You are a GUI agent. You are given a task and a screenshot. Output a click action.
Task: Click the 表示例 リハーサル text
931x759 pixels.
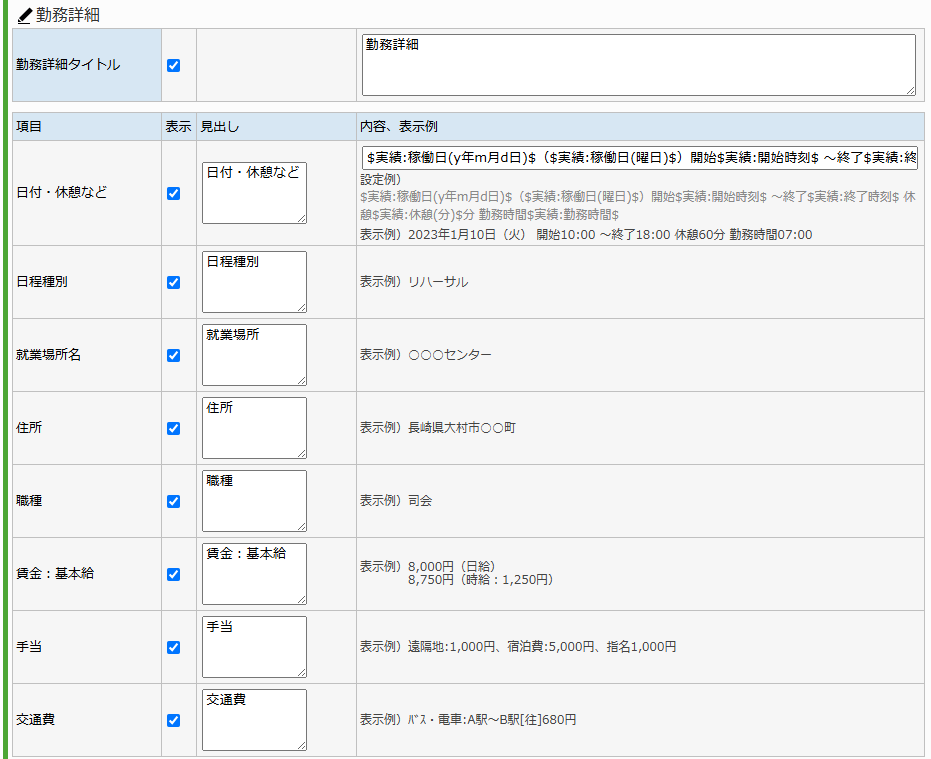(414, 282)
